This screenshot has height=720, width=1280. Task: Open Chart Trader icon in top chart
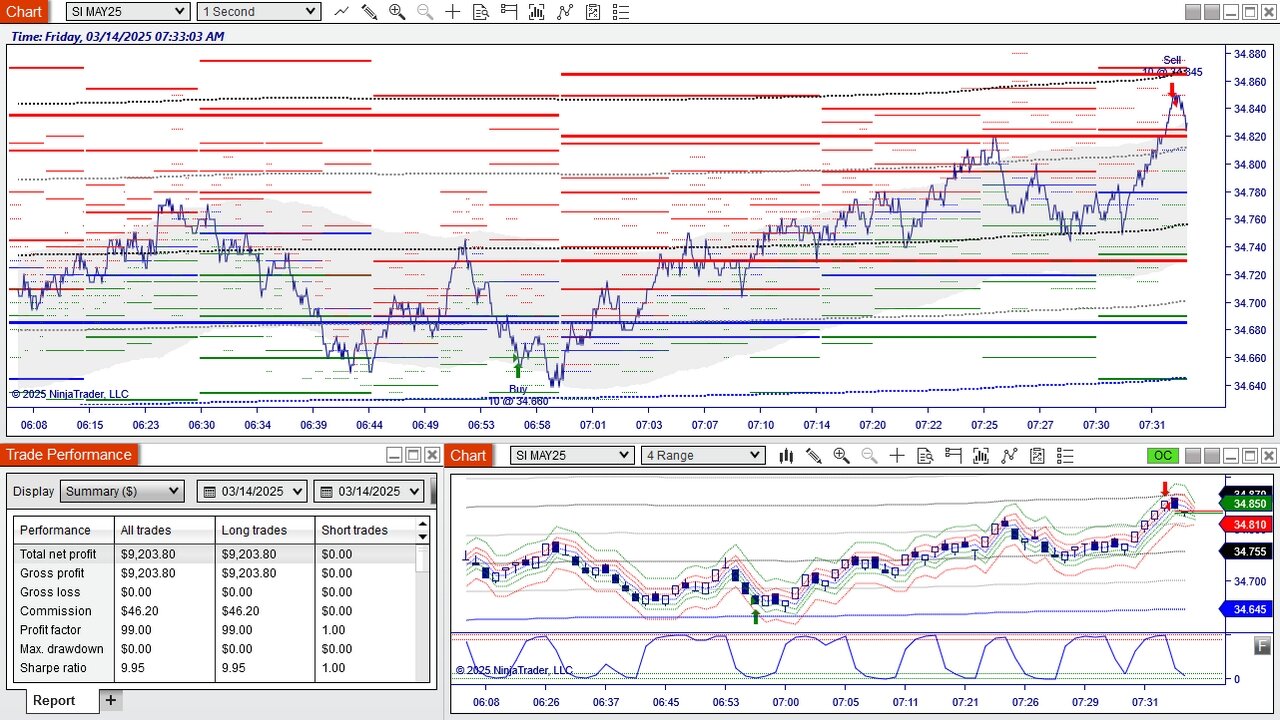pyautogui.click(x=509, y=11)
